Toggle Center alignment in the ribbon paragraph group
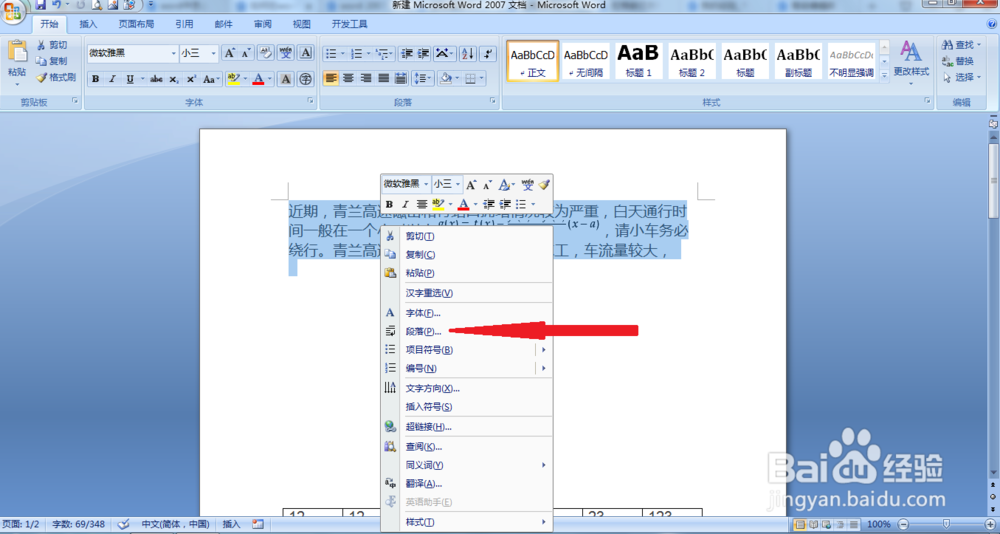 [348, 78]
